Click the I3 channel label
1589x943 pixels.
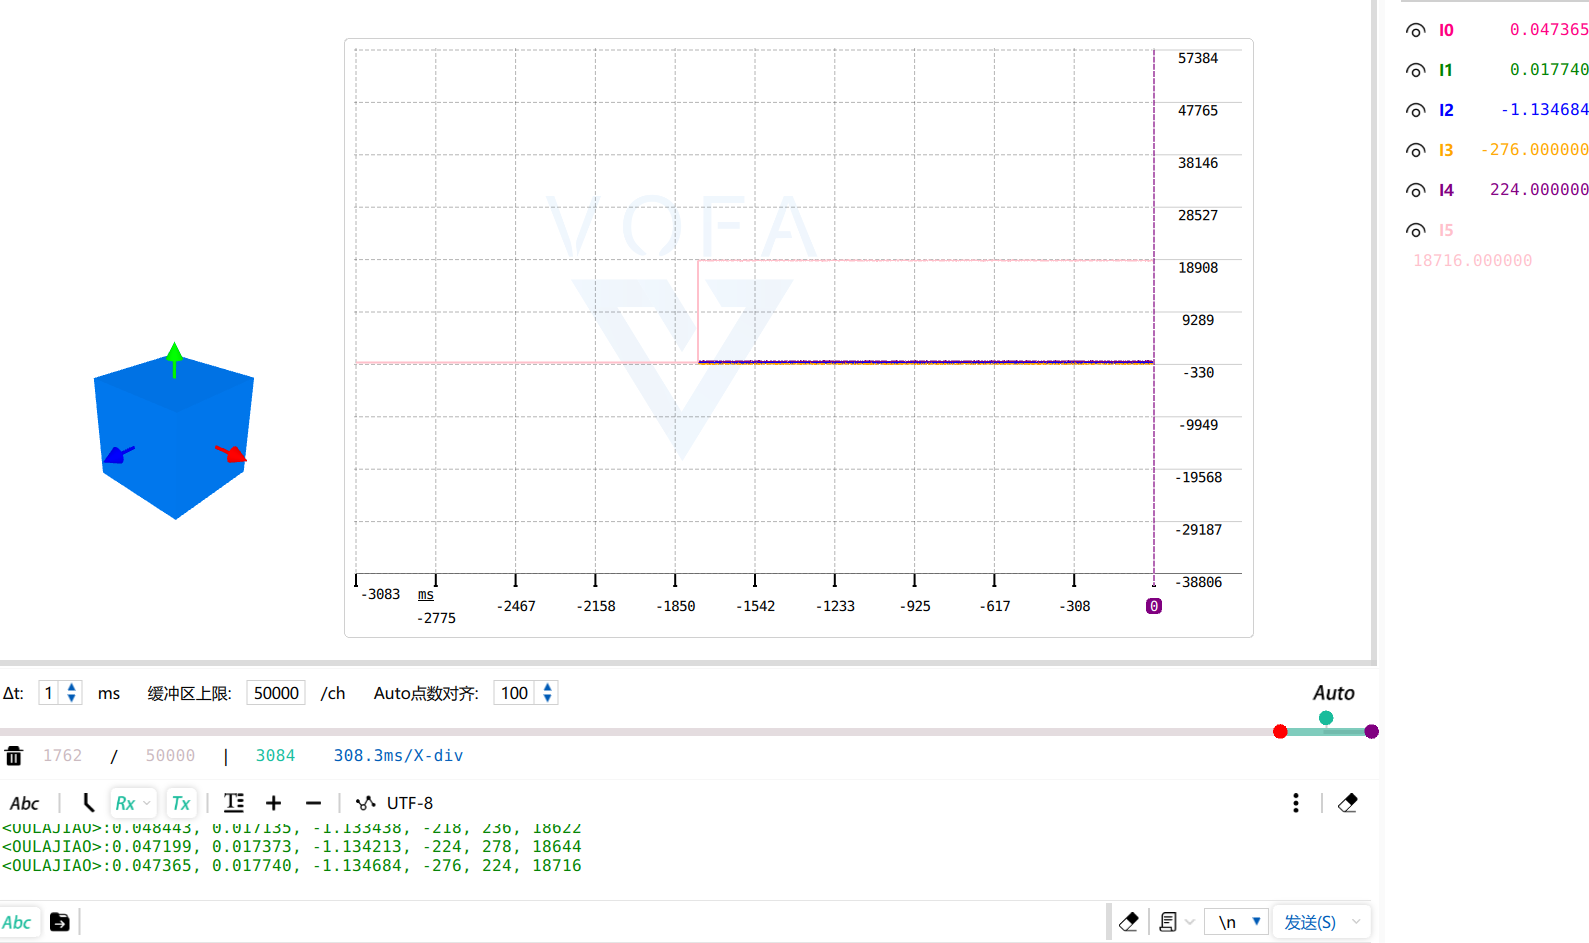tap(1446, 150)
